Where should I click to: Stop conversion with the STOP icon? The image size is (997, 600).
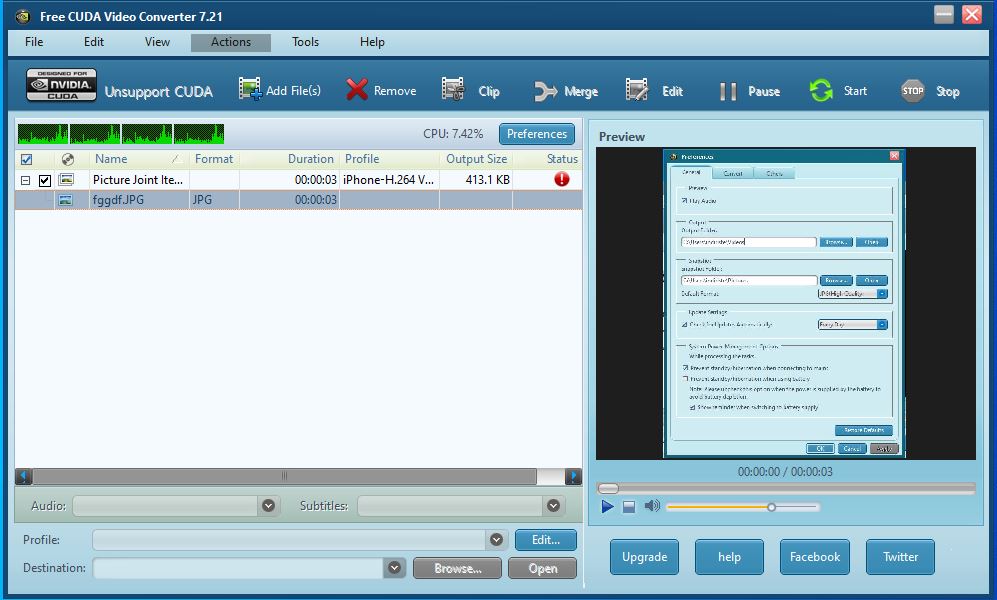pyautogui.click(x=912, y=91)
